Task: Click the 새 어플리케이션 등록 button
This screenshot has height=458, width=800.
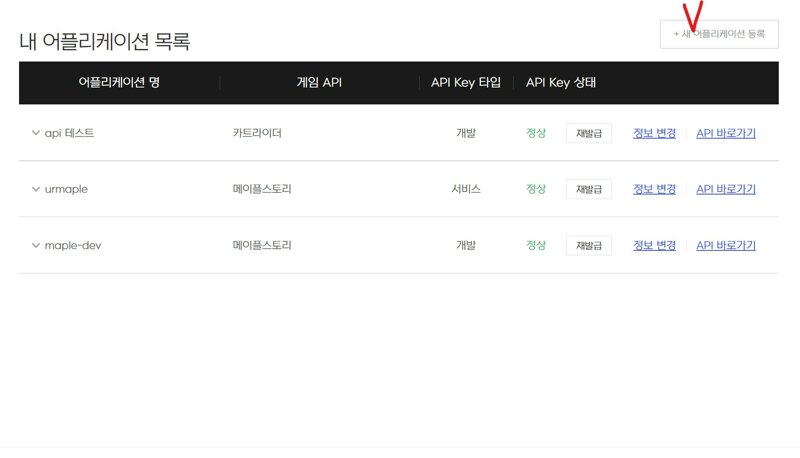Action: coord(719,34)
